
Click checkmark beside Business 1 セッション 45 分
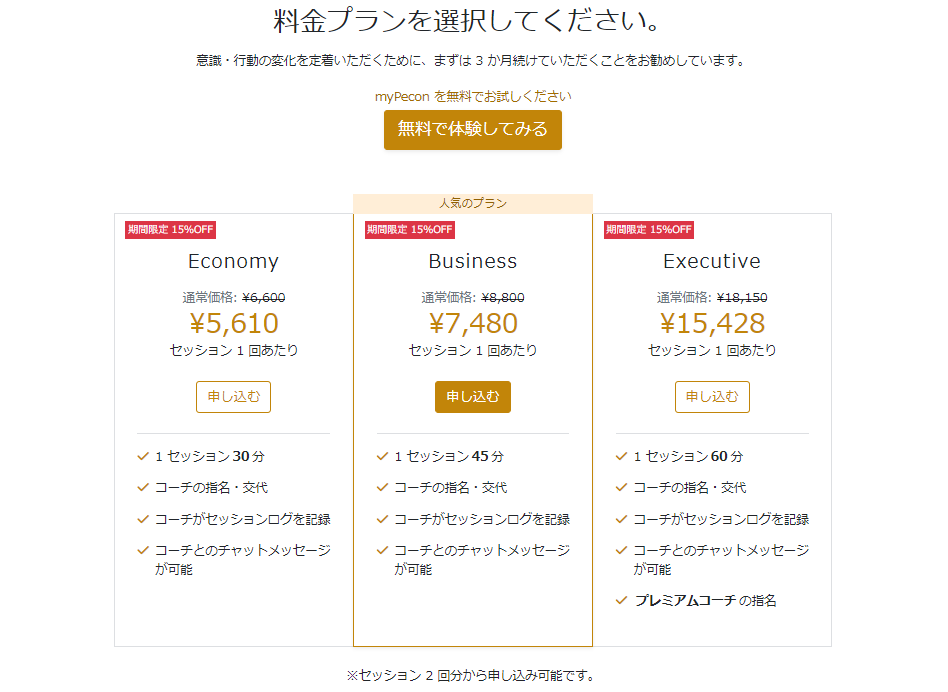pos(382,456)
